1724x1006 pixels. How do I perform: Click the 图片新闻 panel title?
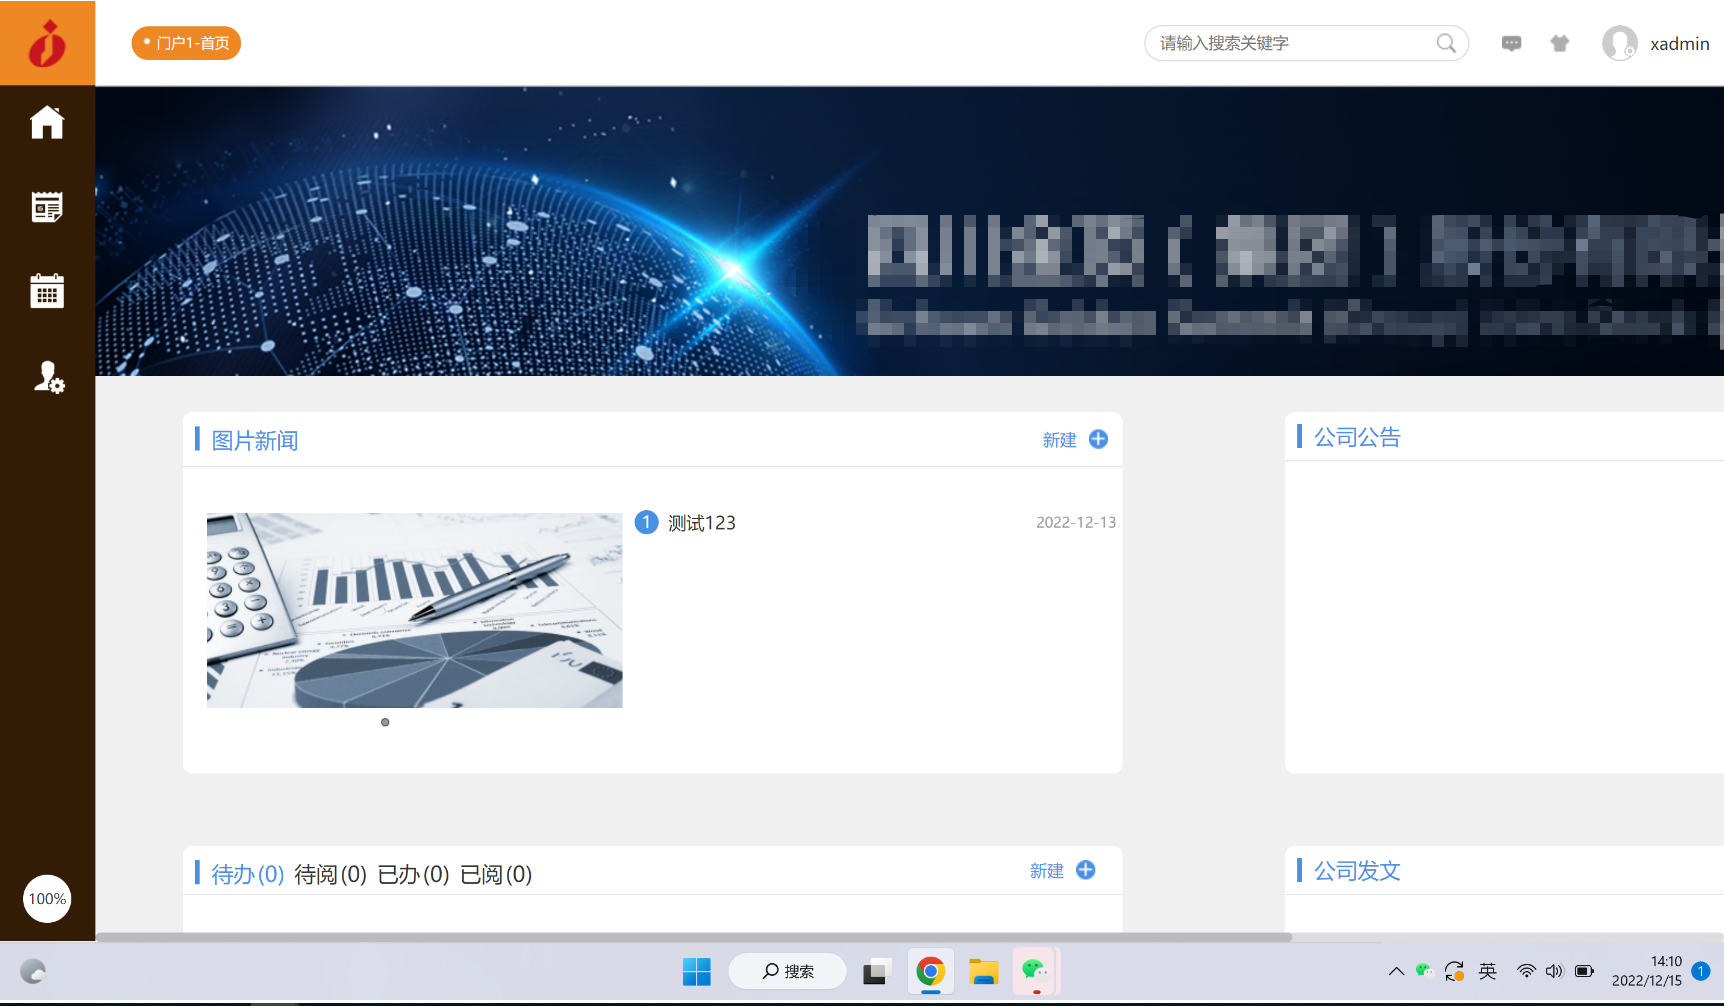[x=255, y=440]
